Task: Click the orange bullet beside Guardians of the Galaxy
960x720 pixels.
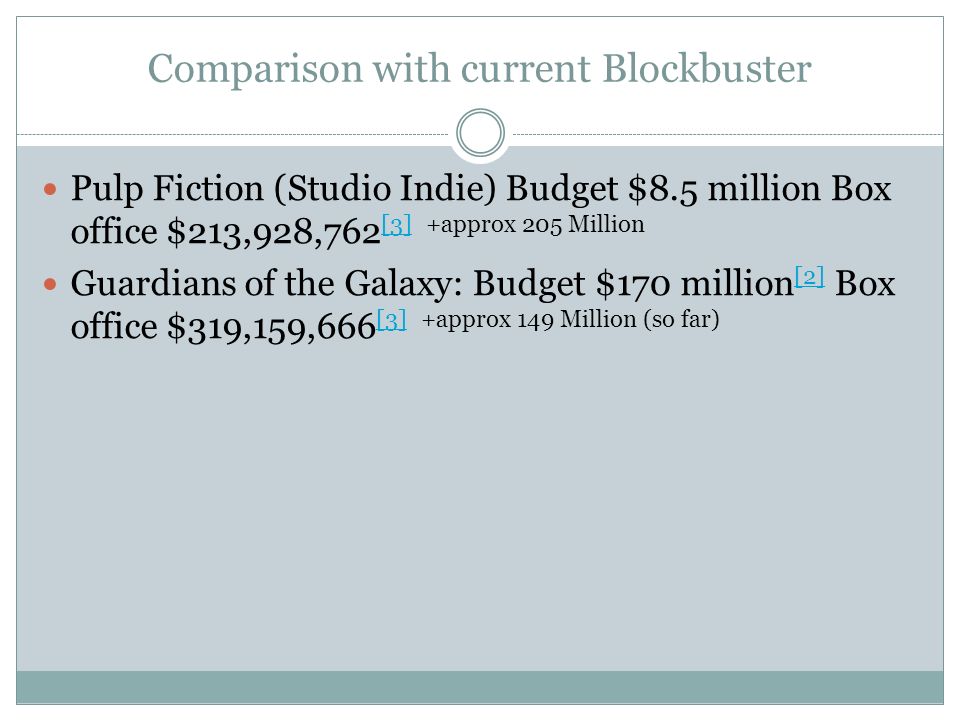Action: click(x=50, y=284)
